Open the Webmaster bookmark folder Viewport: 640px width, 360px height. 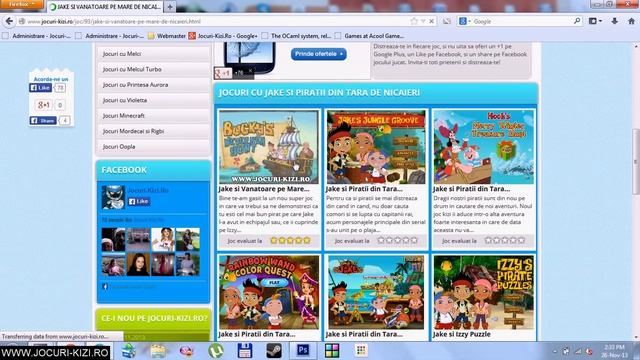(x=167, y=36)
